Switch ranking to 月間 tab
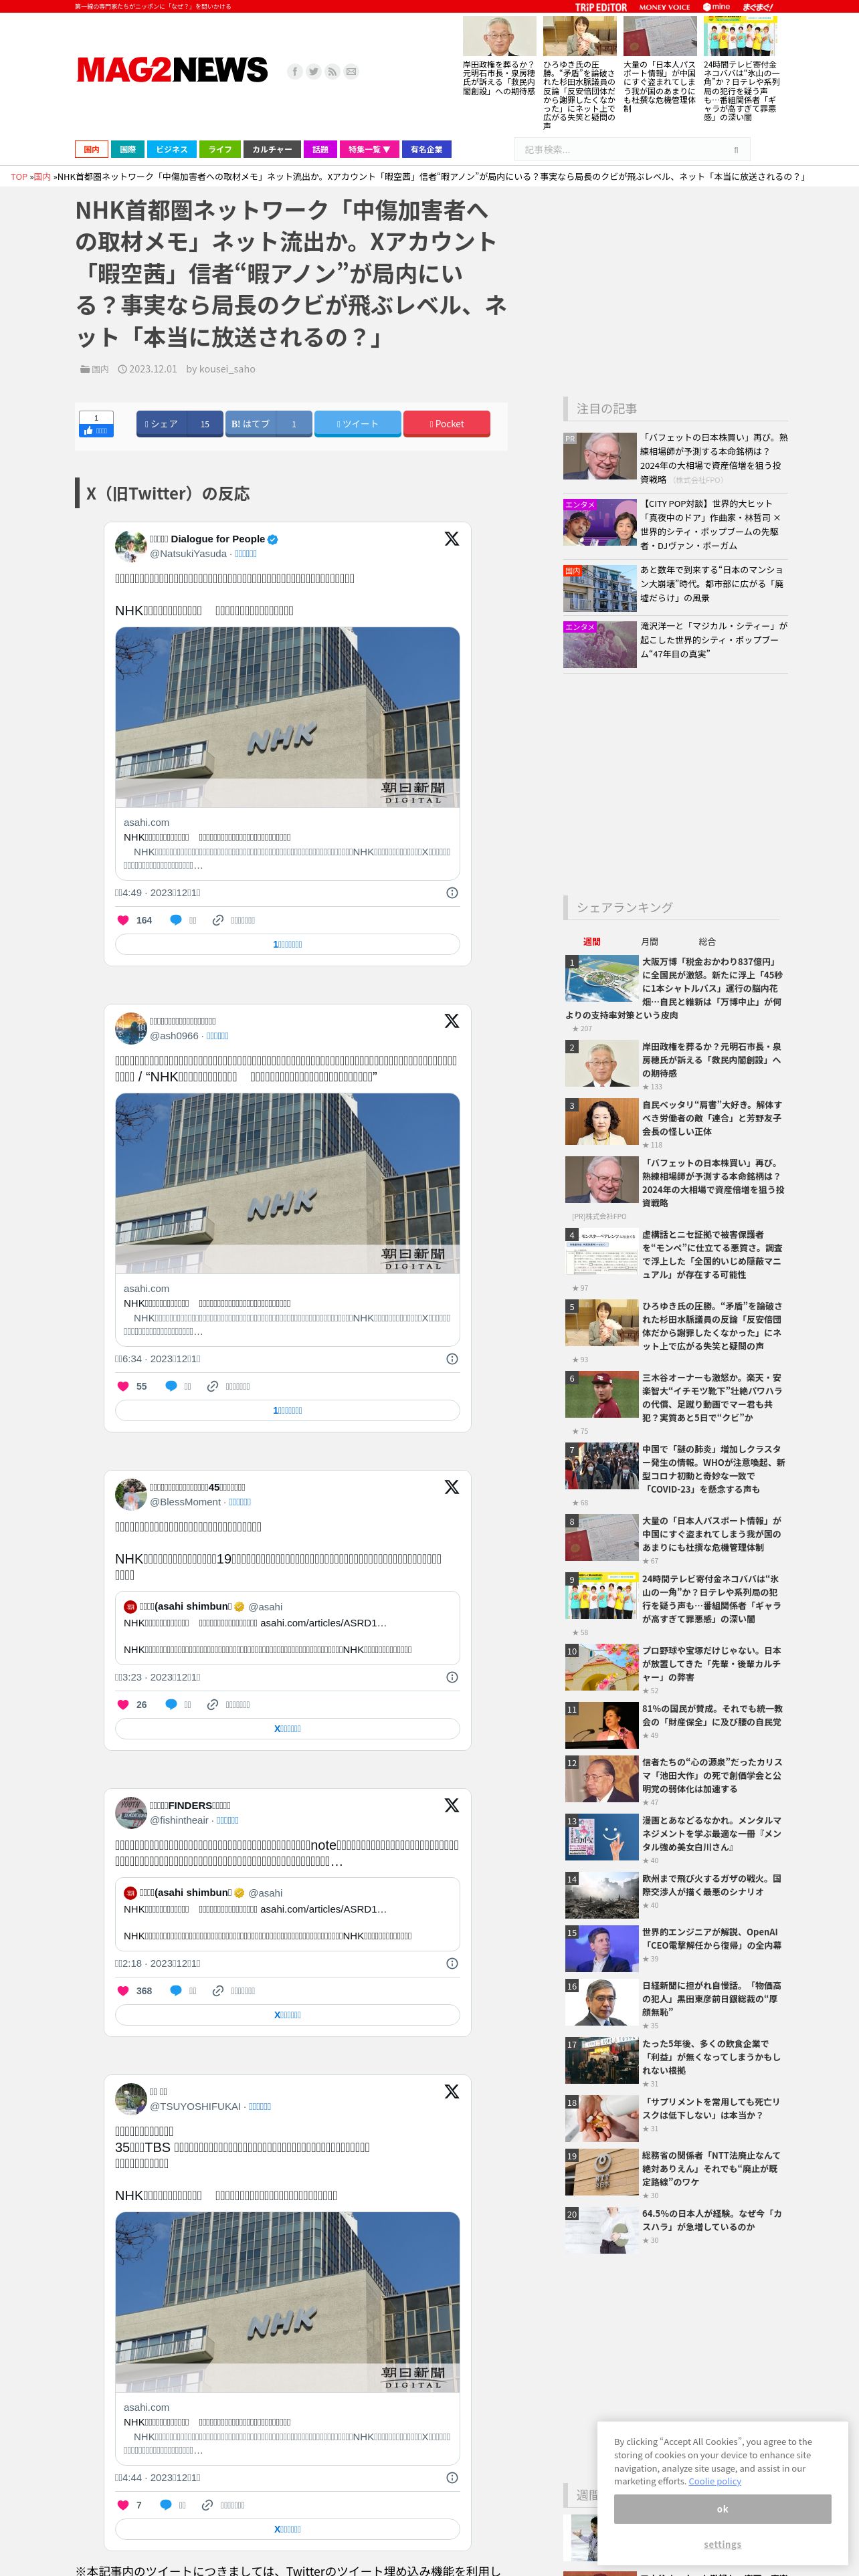The height and width of the screenshot is (2576, 859). [649, 941]
